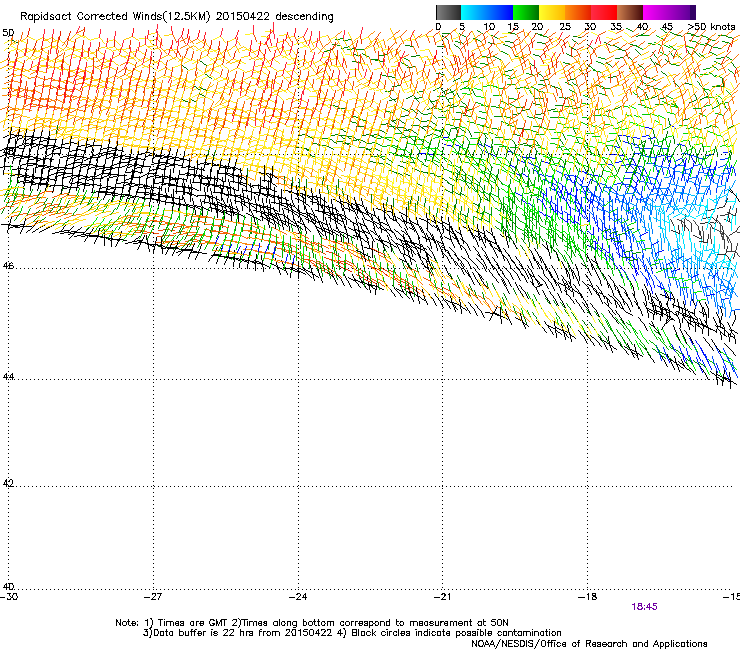Screen dimensions: 740x650
Task: Click the title 'Rapidscat Corrected Winds(12.5KM)'
Action: click(x=115, y=17)
